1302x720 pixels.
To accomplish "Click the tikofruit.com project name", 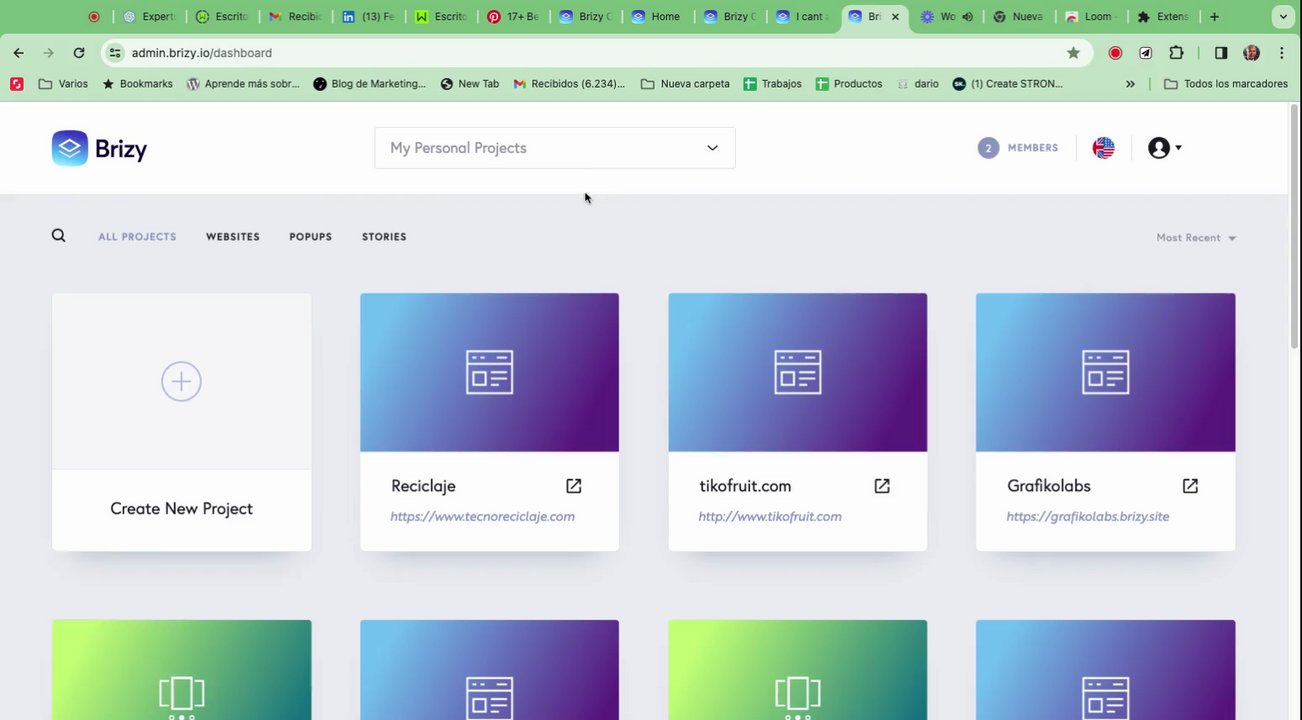I will pos(745,486).
